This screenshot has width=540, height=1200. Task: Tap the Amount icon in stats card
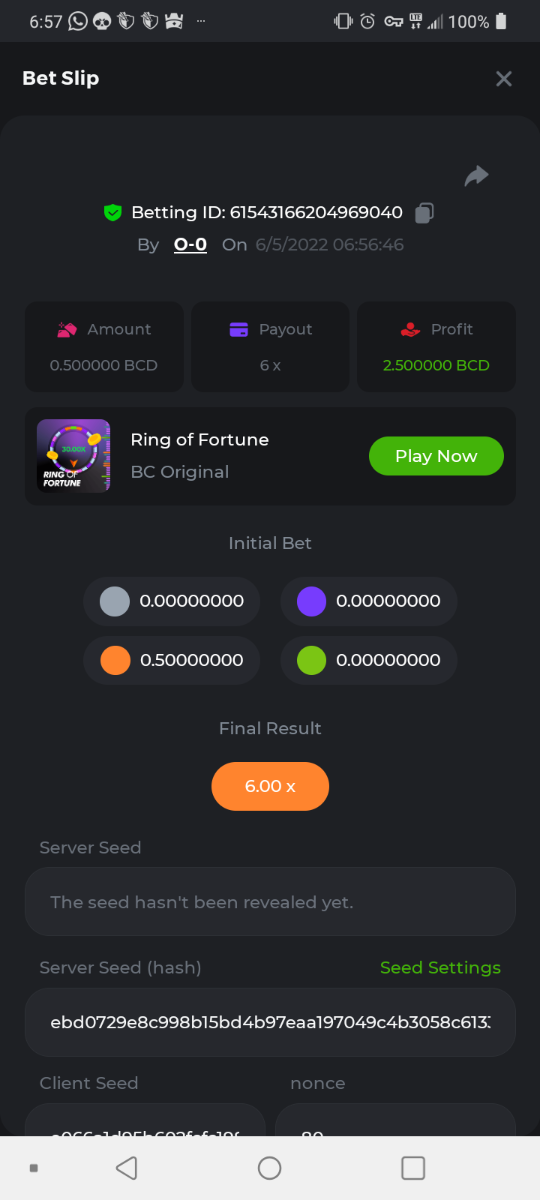click(x=67, y=329)
